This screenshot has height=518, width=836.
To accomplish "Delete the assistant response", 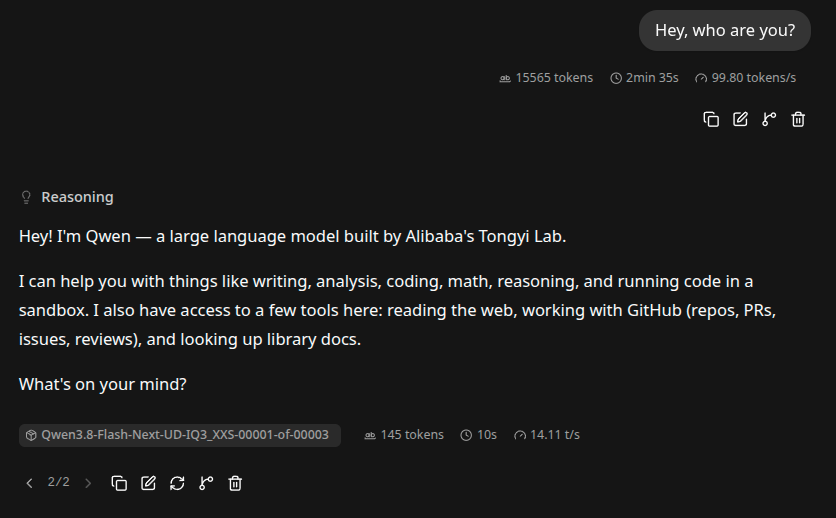I will [235, 483].
